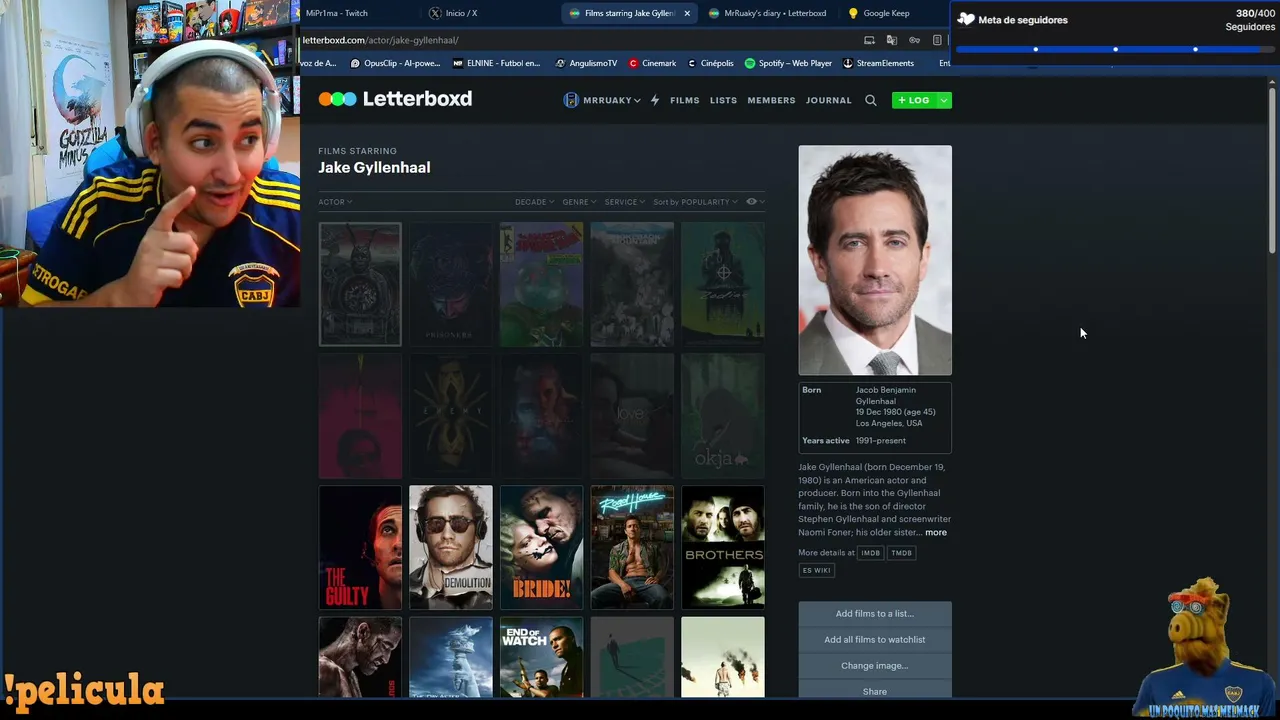Open The Bride! film poster

(x=541, y=547)
